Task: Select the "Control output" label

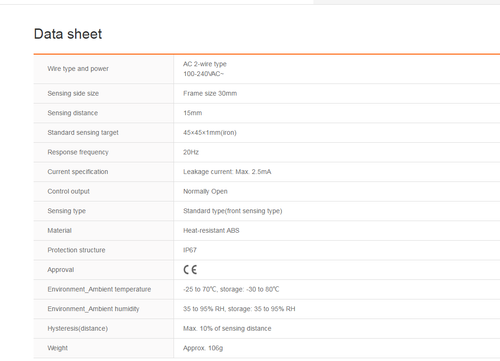Action: [x=68, y=191]
